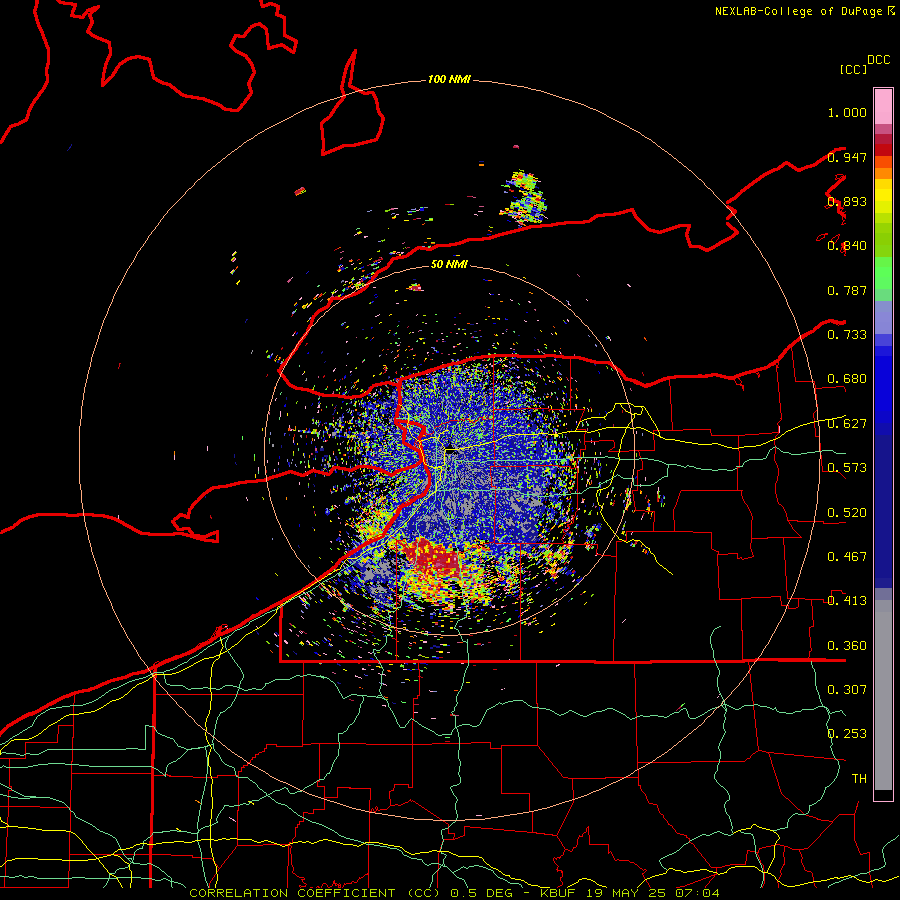Click the TH threshold label

click(859, 779)
